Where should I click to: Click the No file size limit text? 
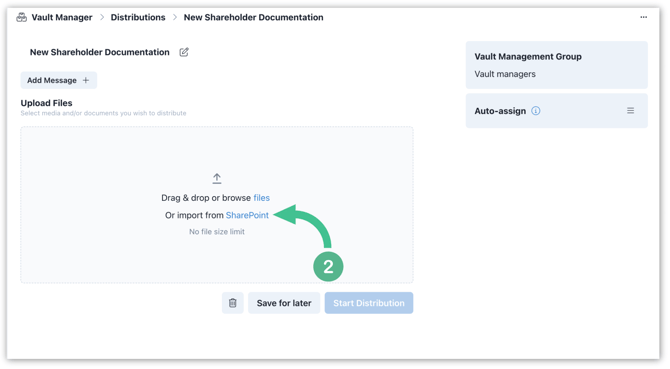tap(217, 231)
